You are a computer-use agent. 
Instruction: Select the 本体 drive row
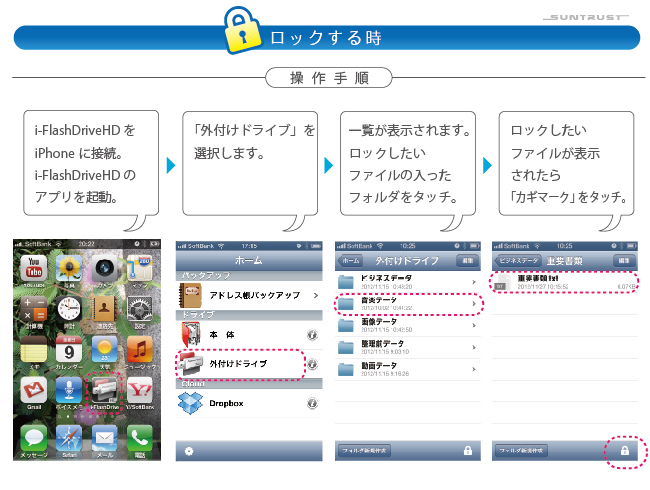tap(249, 335)
